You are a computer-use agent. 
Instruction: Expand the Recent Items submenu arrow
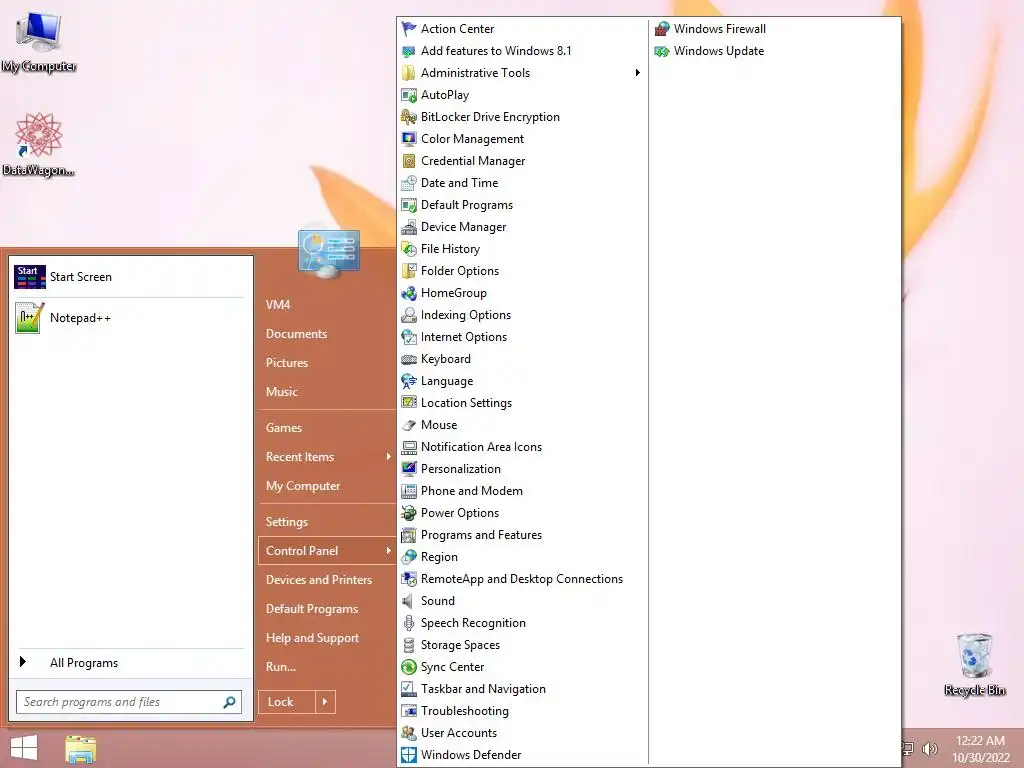pos(388,456)
